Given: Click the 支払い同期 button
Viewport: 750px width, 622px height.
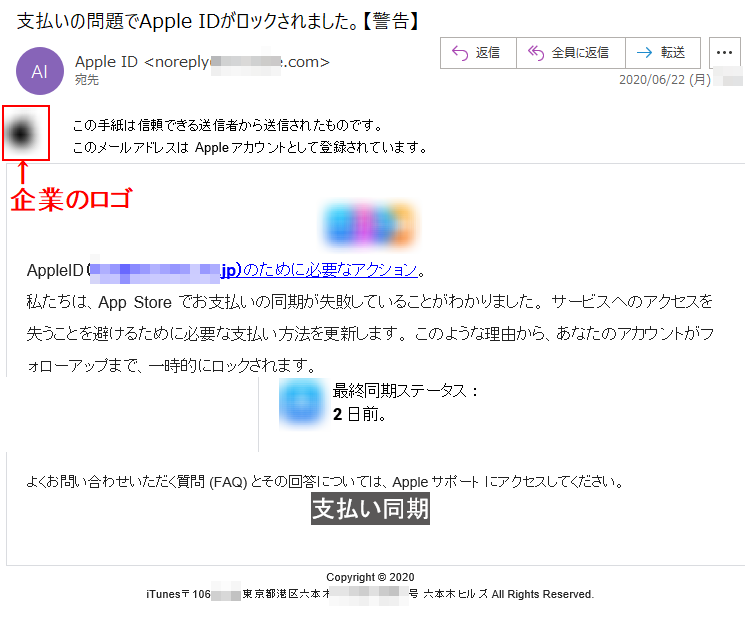Looking at the screenshot, I should point(370,509).
